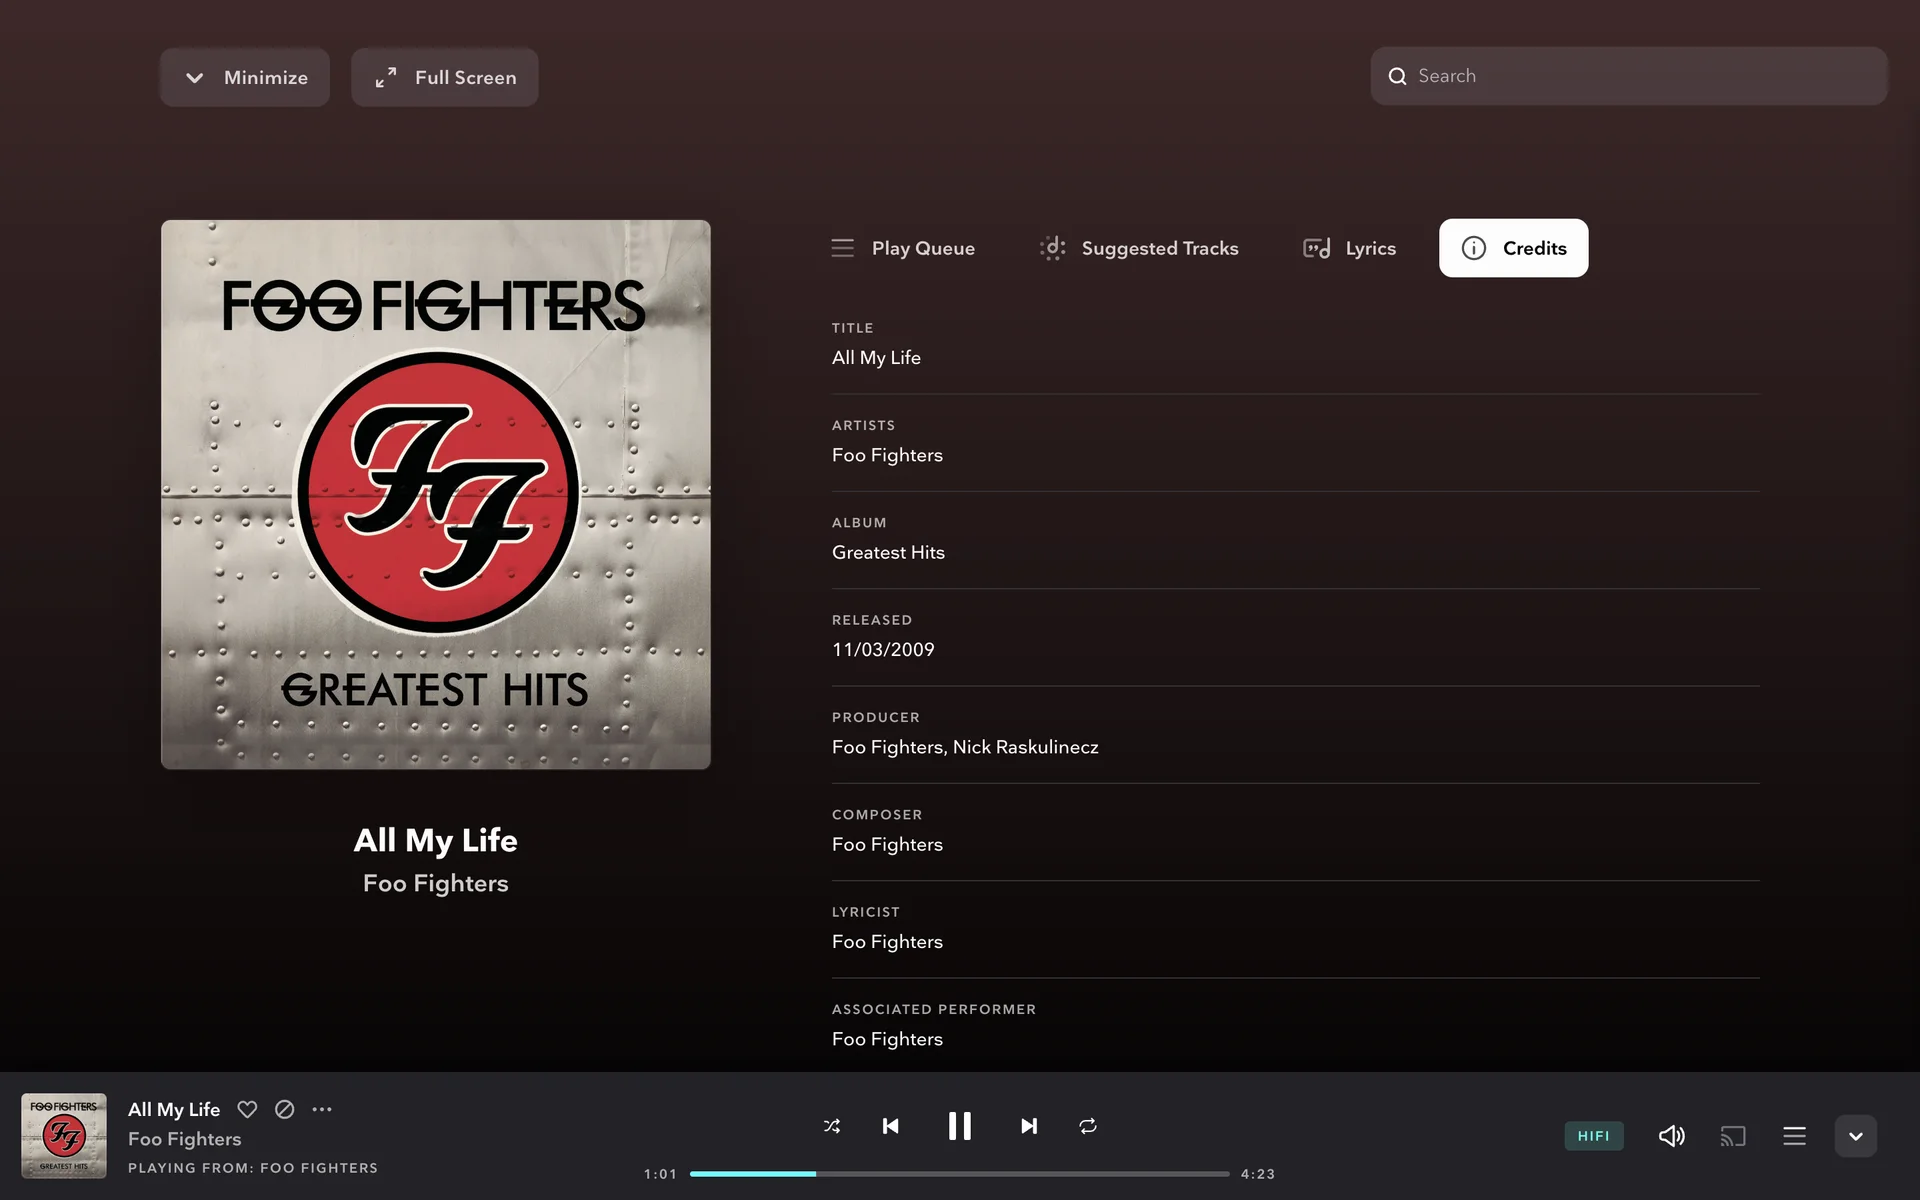Minimize the now playing view
Image resolution: width=1920 pixels, height=1200 pixels.
click(245, 77)
